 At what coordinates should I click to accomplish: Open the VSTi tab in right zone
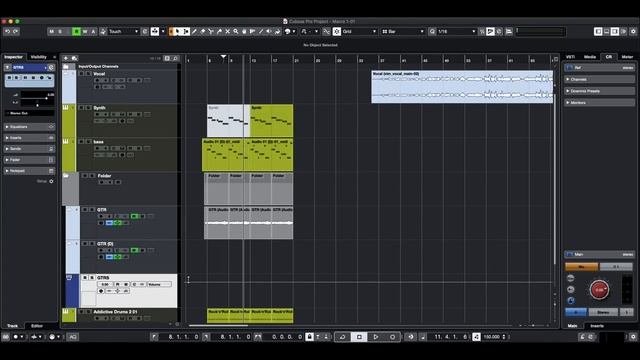[x=571, y=57]
